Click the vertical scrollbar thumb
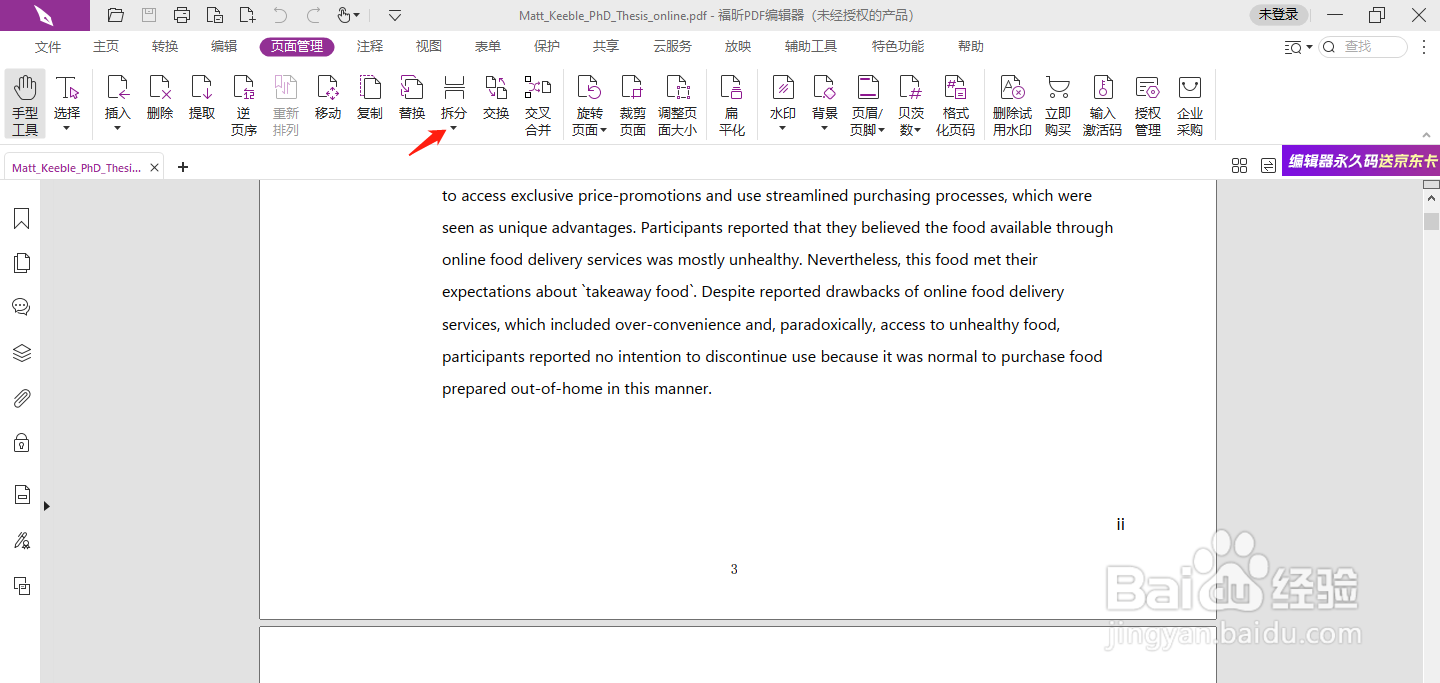1440x683 pixels. point(1431,220)
